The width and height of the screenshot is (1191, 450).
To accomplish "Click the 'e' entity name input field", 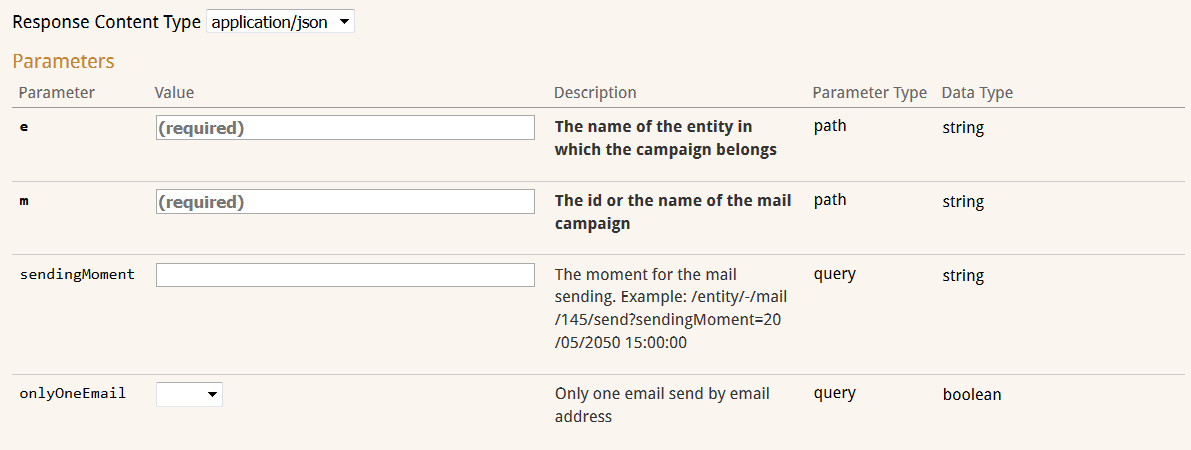I will (x=345, y=128).
